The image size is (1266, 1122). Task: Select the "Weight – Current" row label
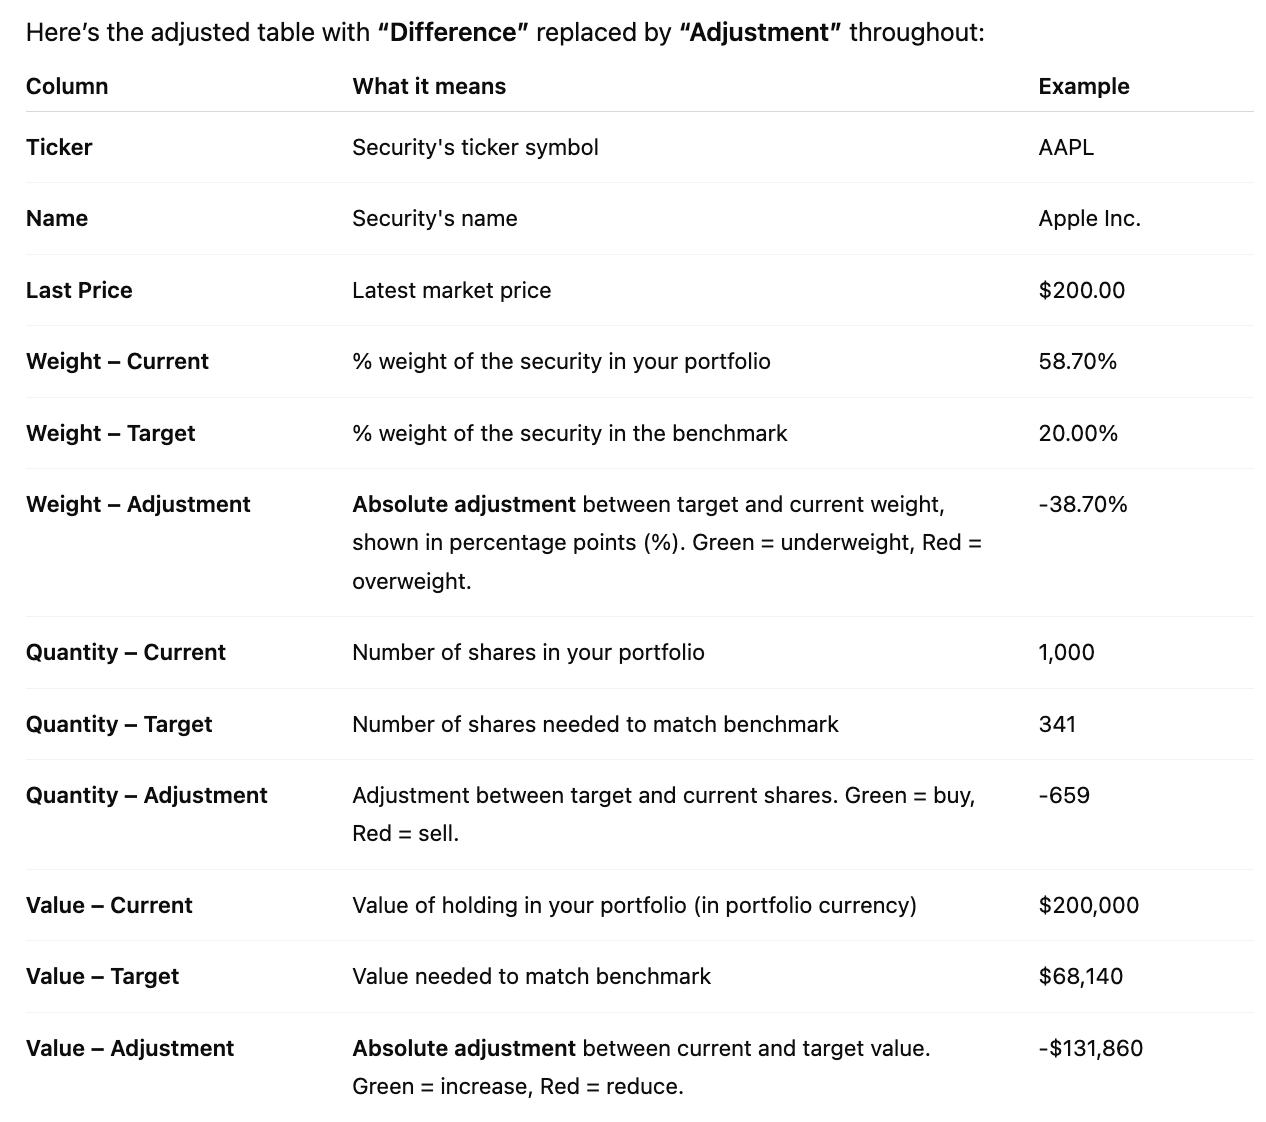(x=117, y=361)
